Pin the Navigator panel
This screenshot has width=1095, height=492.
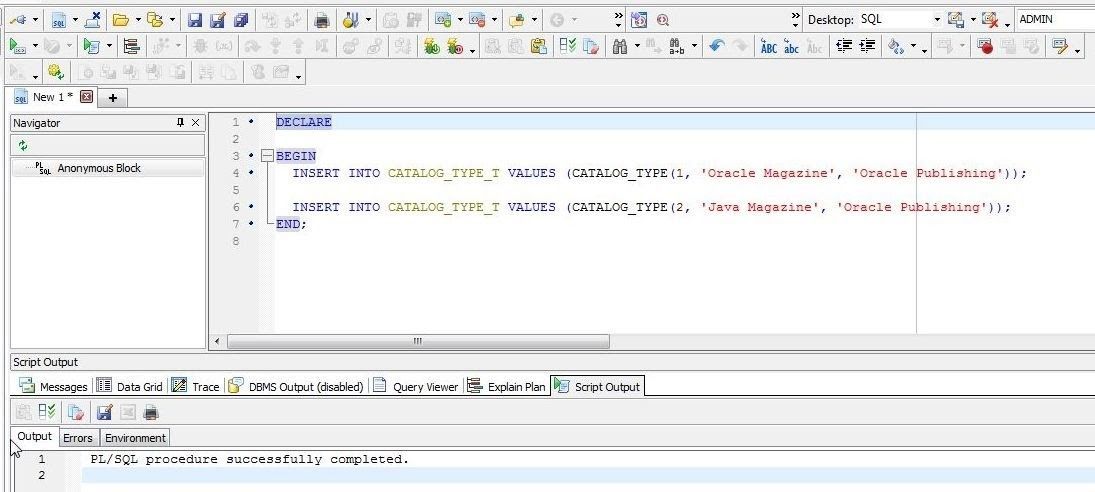click(x=180, y=123)
